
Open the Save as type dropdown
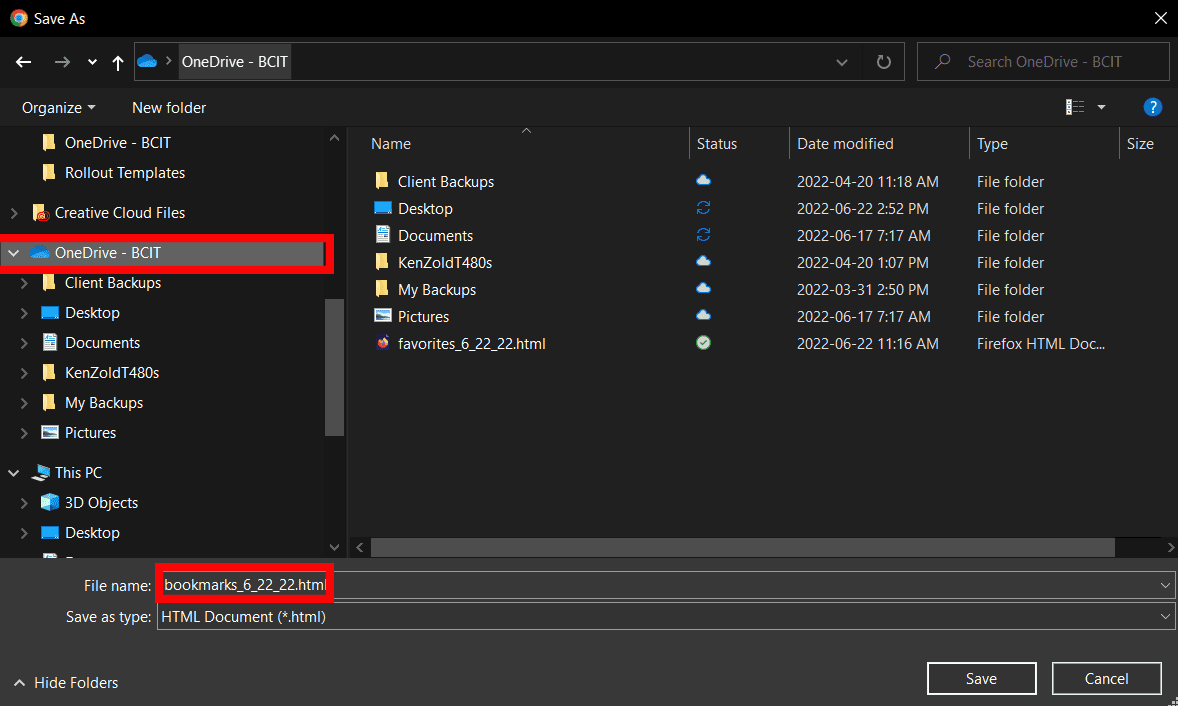point(665,617)
